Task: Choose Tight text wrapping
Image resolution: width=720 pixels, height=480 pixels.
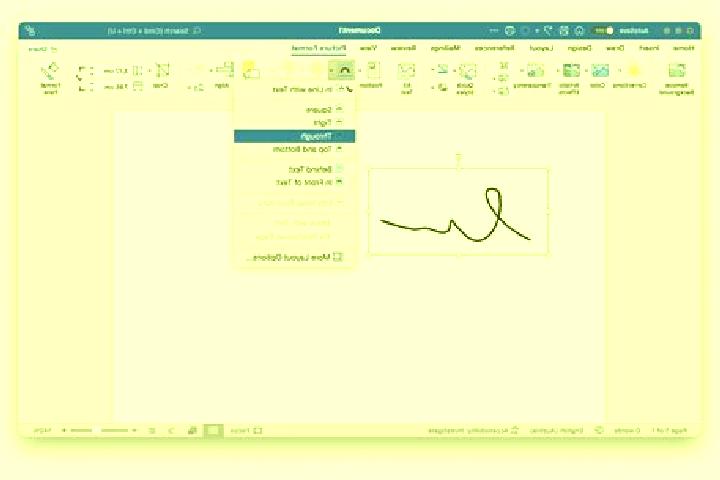Action: 294,123
